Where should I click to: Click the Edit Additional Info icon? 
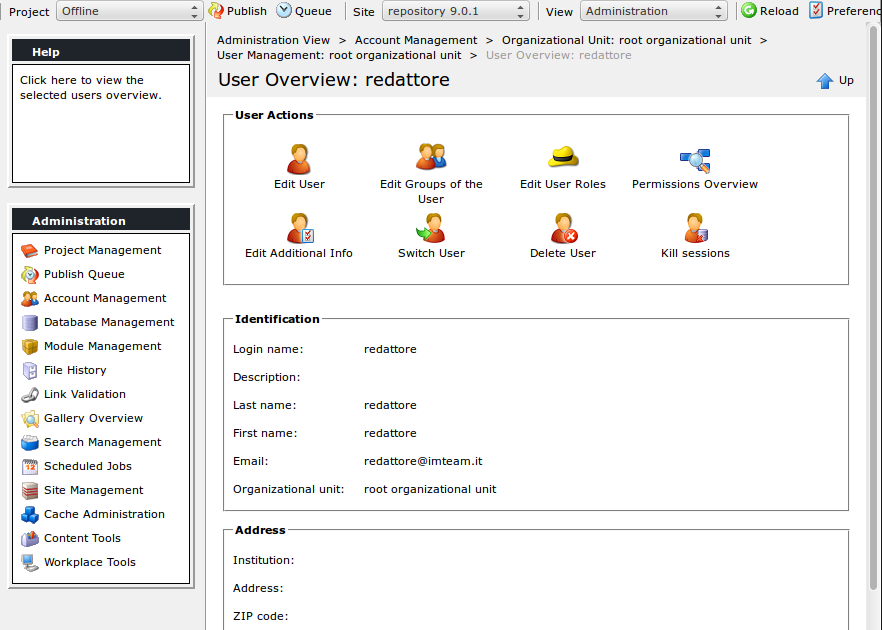coord(300,228)
